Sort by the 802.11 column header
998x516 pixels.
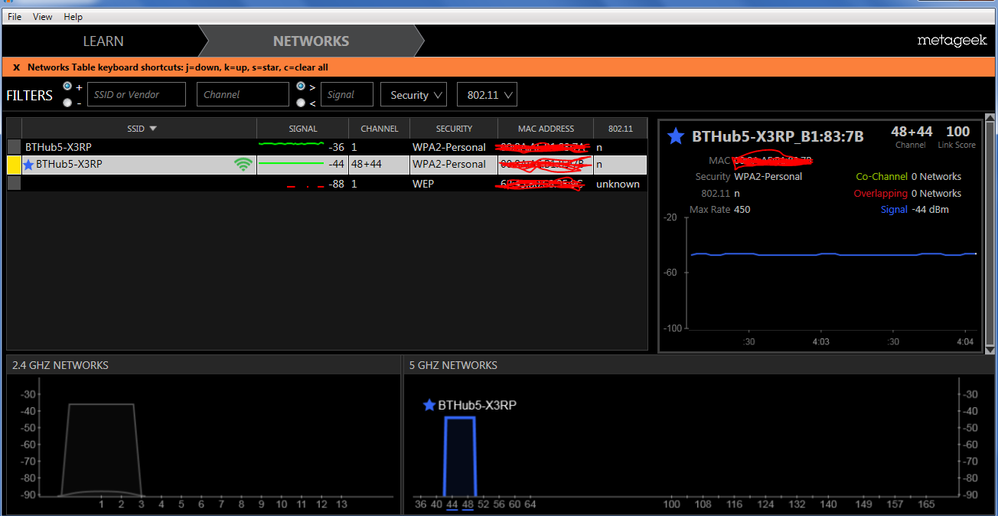point(621,129)
